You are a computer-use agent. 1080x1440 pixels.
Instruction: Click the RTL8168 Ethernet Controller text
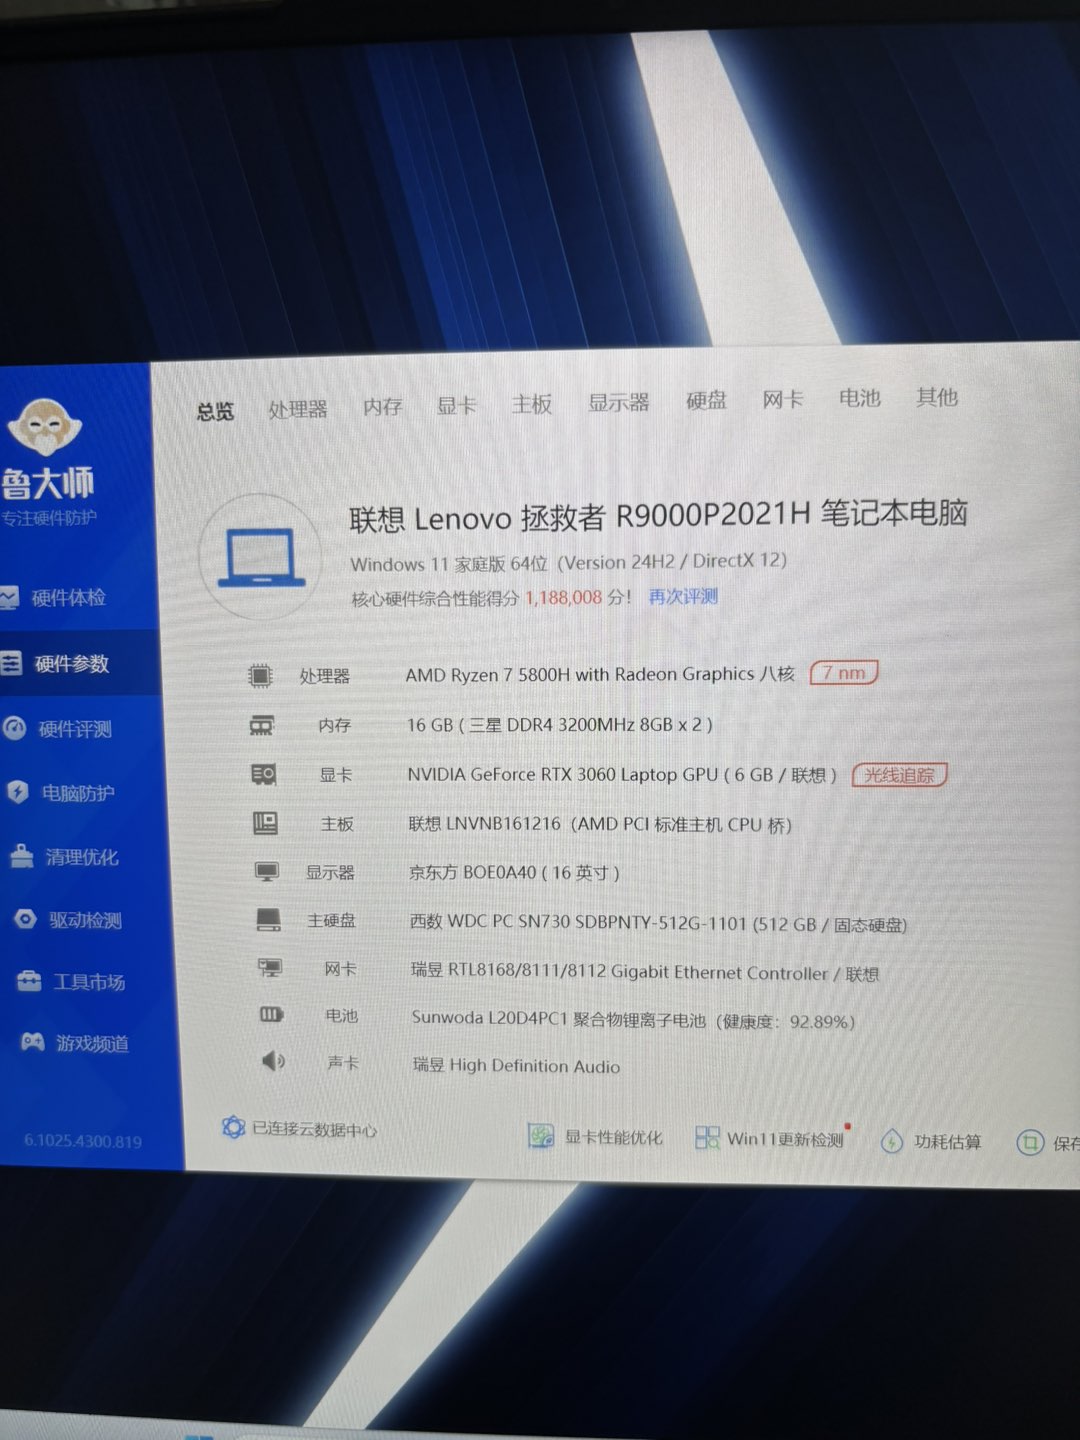coord(645,972)
